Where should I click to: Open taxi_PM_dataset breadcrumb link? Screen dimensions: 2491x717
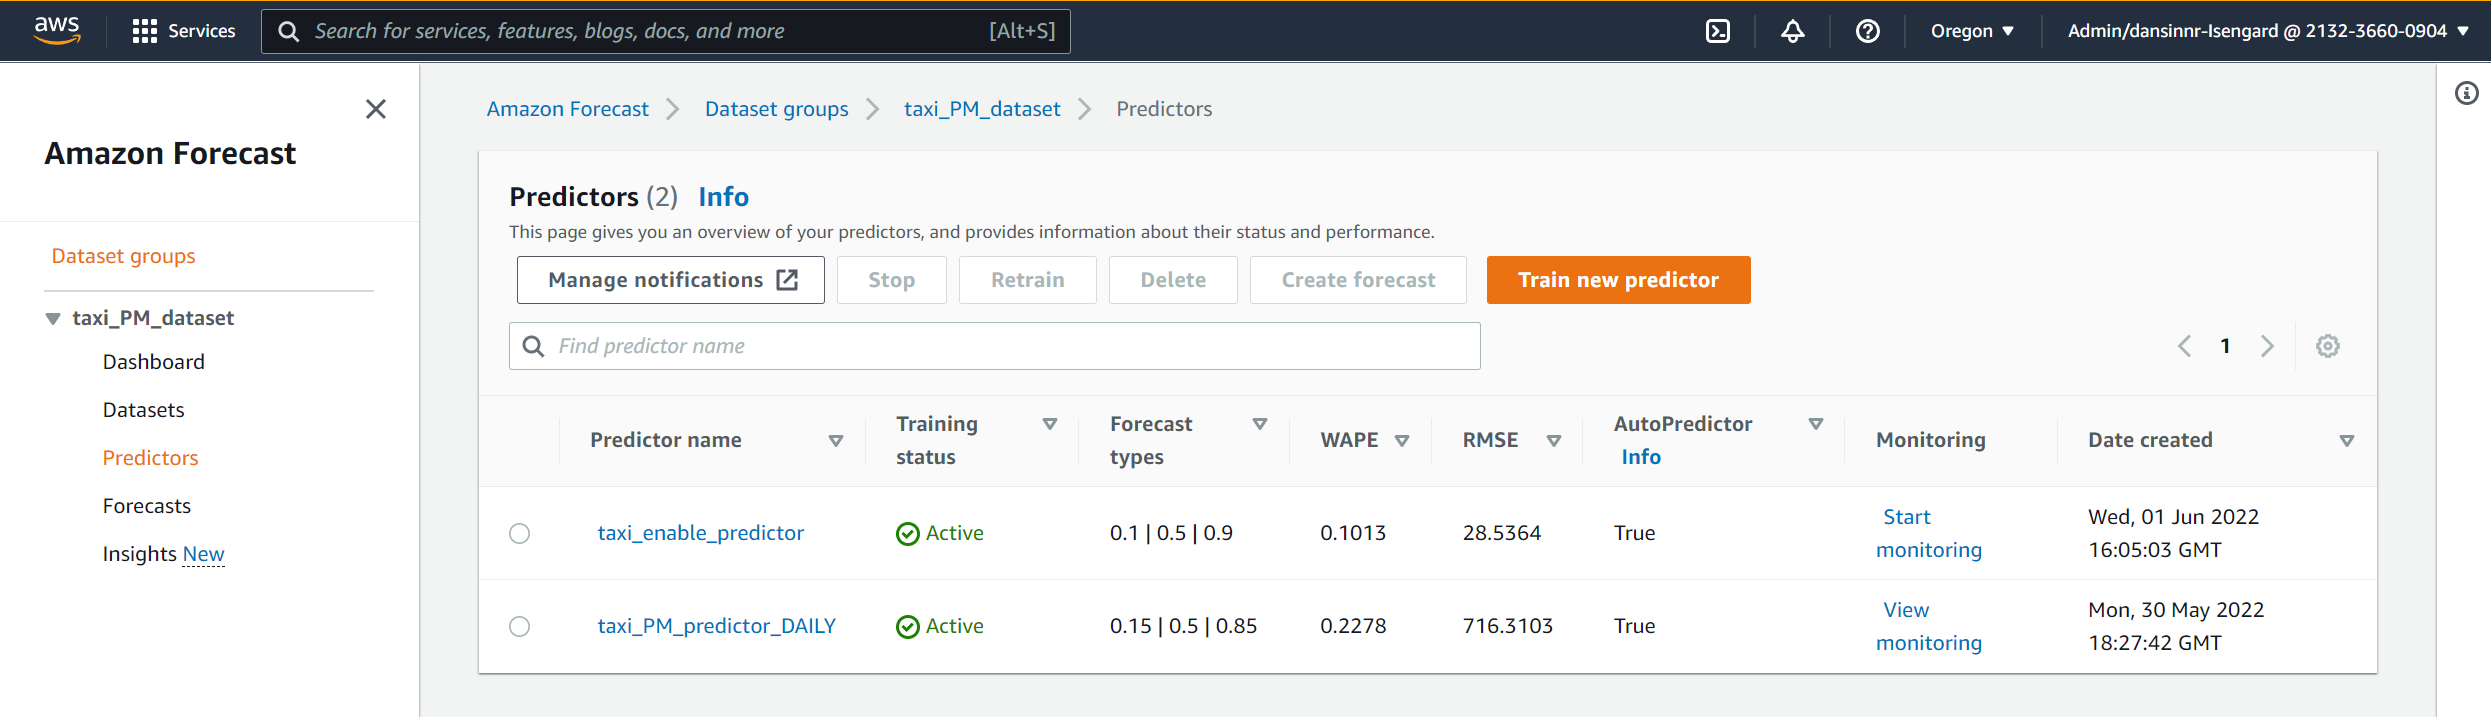point(982,109)
